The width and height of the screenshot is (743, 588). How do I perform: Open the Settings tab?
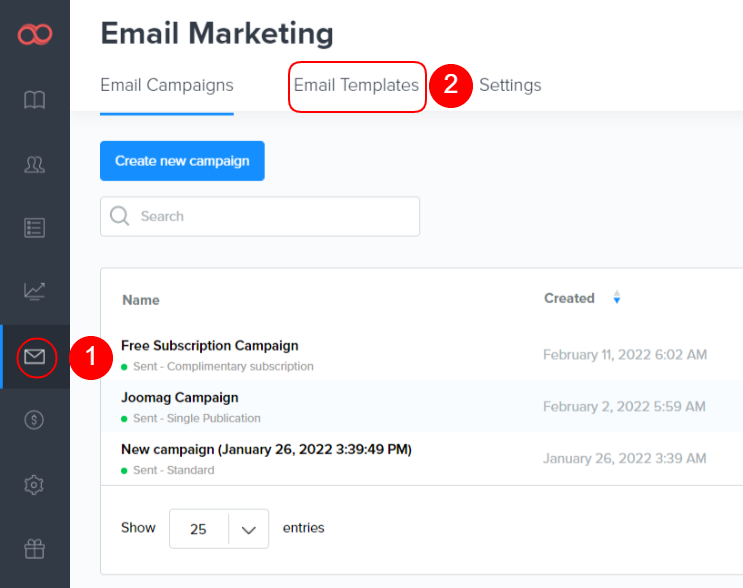(510, 86)
